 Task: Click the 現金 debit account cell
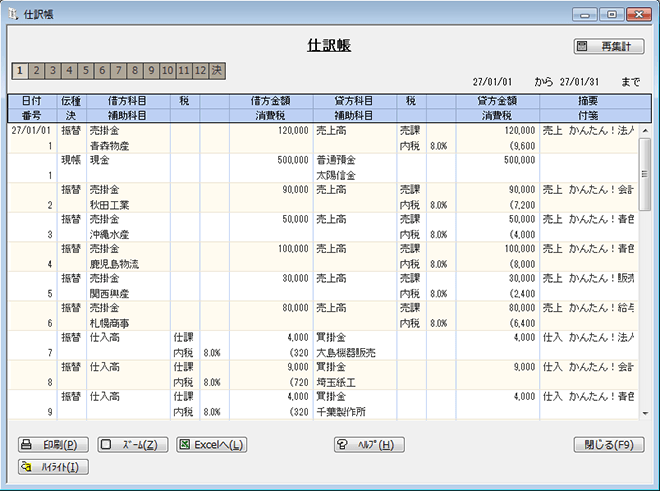pos(99,160)
